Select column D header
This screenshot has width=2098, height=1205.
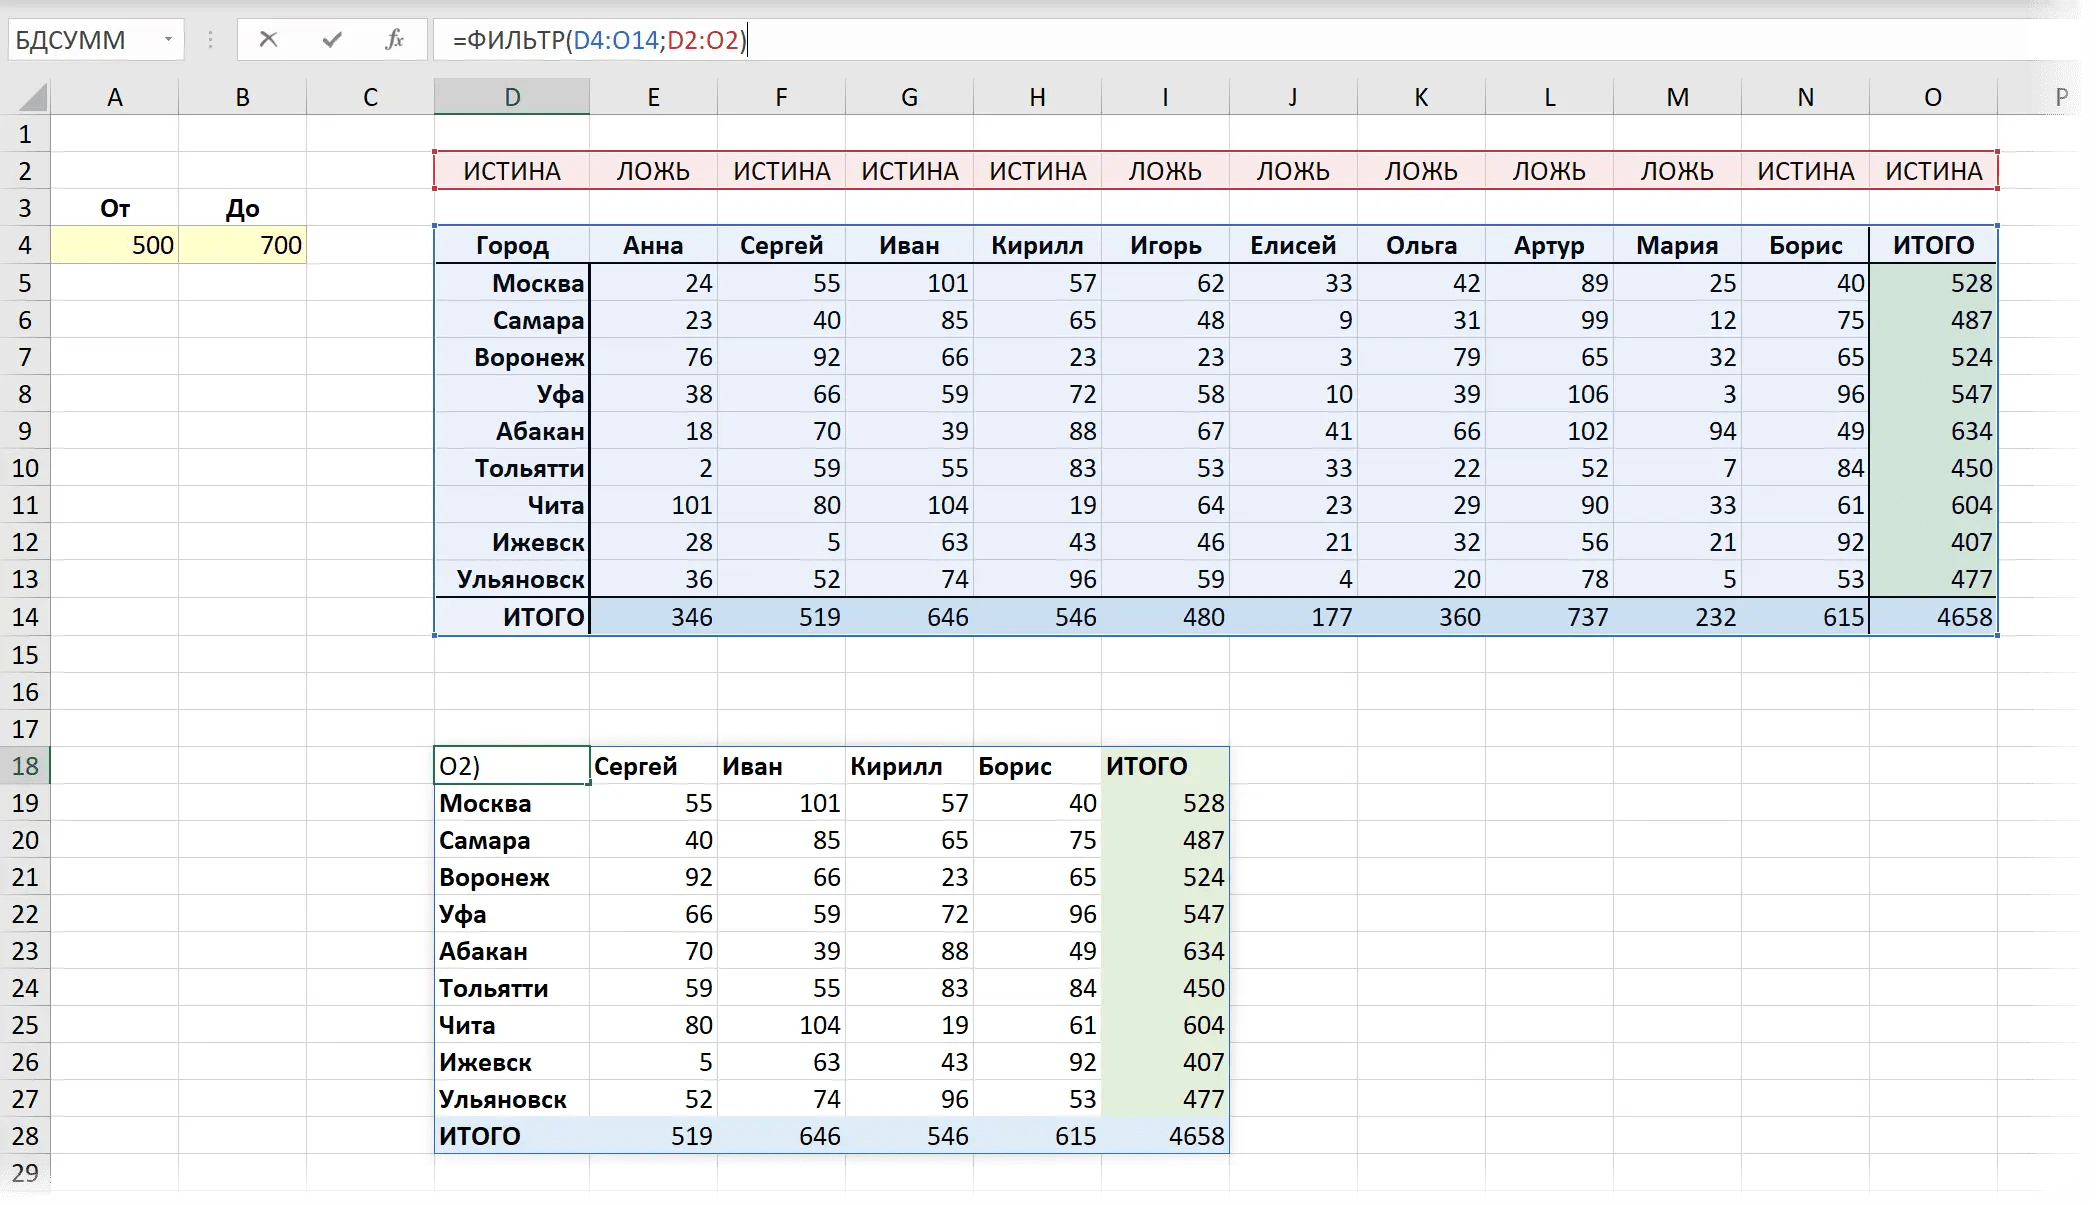tap(512, 97)
